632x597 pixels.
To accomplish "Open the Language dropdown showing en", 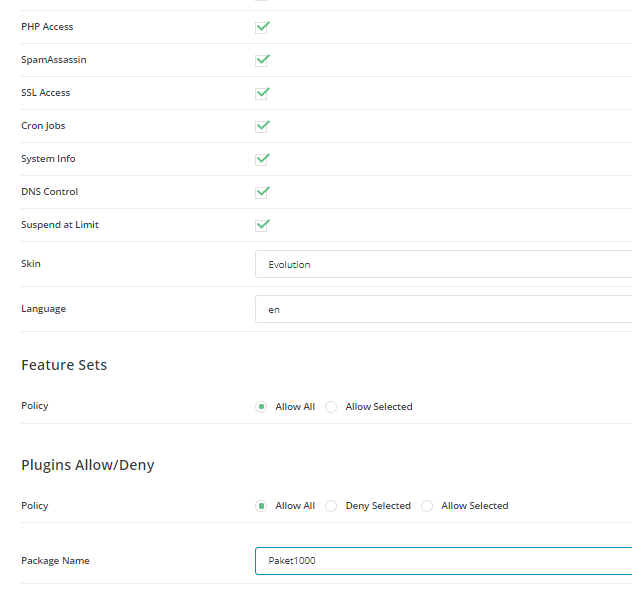I will coord(443,310).
